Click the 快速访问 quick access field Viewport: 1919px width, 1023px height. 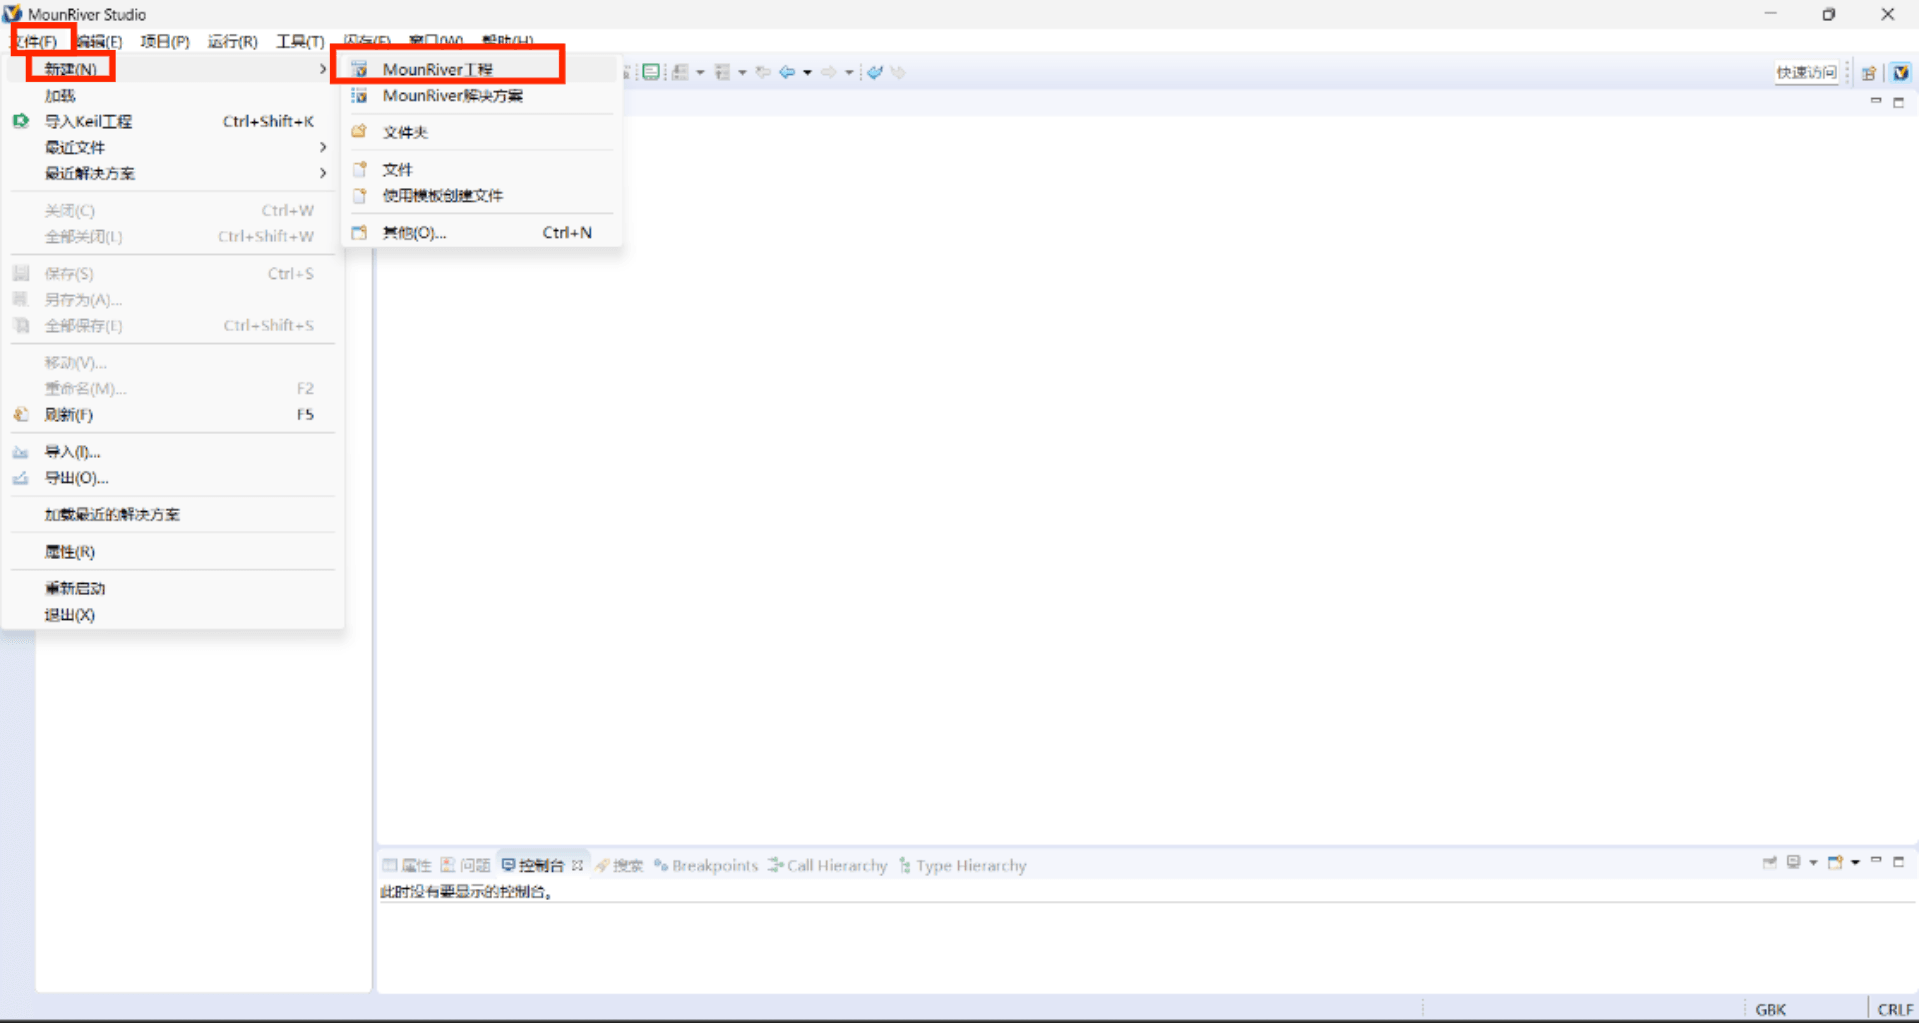(x=1805, y=72)
